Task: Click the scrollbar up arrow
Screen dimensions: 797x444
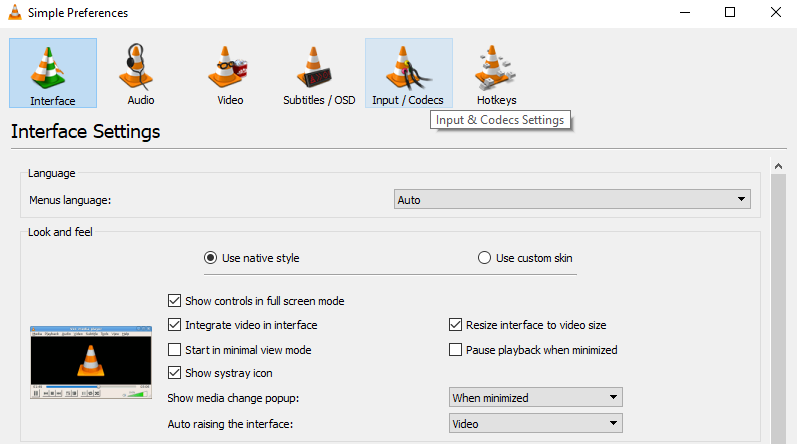Action: click(x=778, y=166)
